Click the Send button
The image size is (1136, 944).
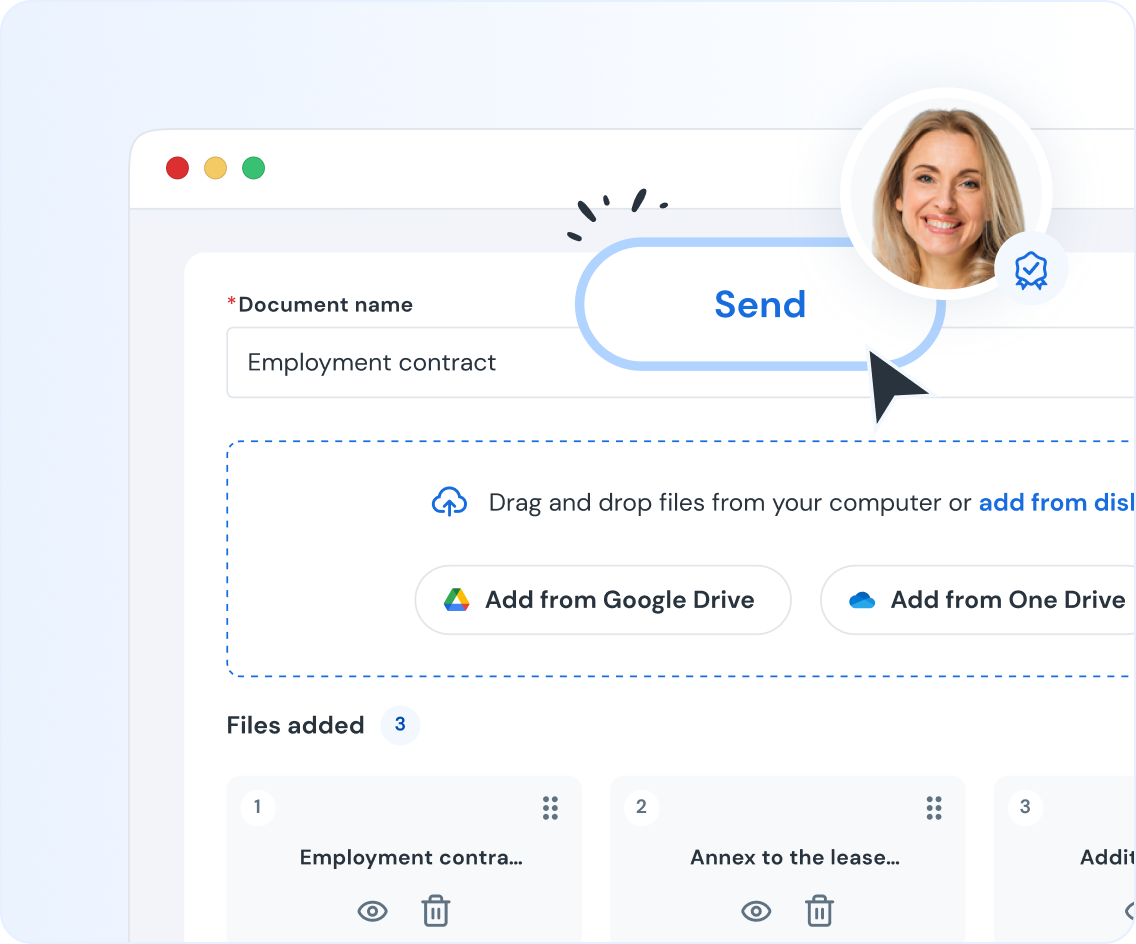759,304
